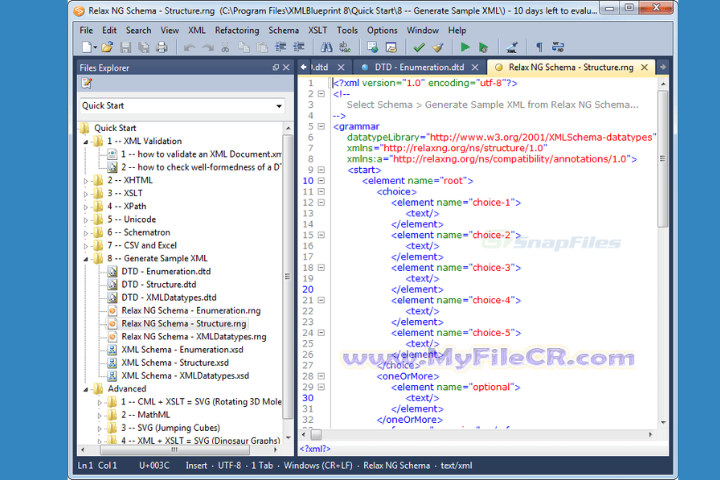The image size is (720, 480).
Task: Open Replace with the ab-ac icon
Action: [x=345, y=47]
